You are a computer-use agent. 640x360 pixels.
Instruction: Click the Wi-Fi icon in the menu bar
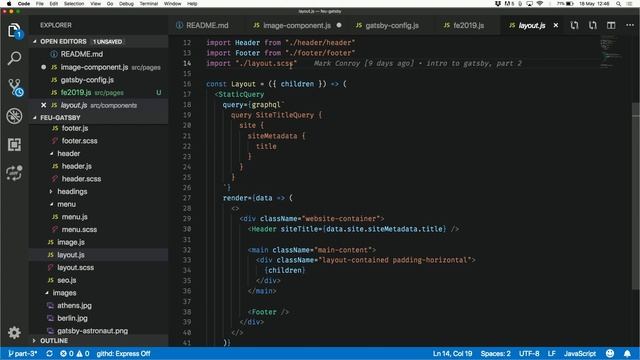pos(540,4)
